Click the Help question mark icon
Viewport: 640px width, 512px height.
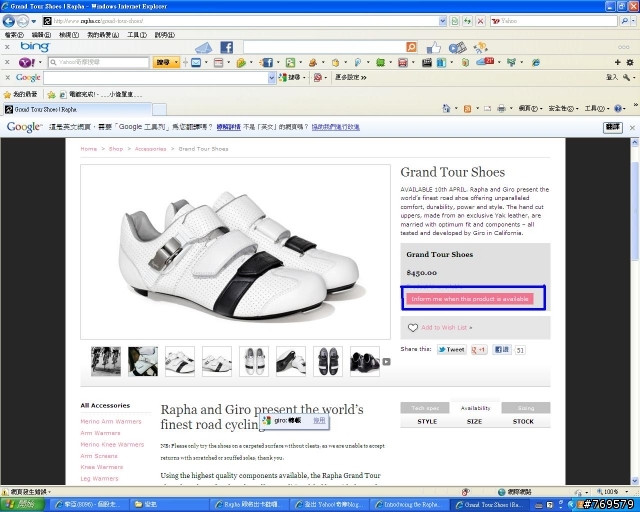[618, 109]
